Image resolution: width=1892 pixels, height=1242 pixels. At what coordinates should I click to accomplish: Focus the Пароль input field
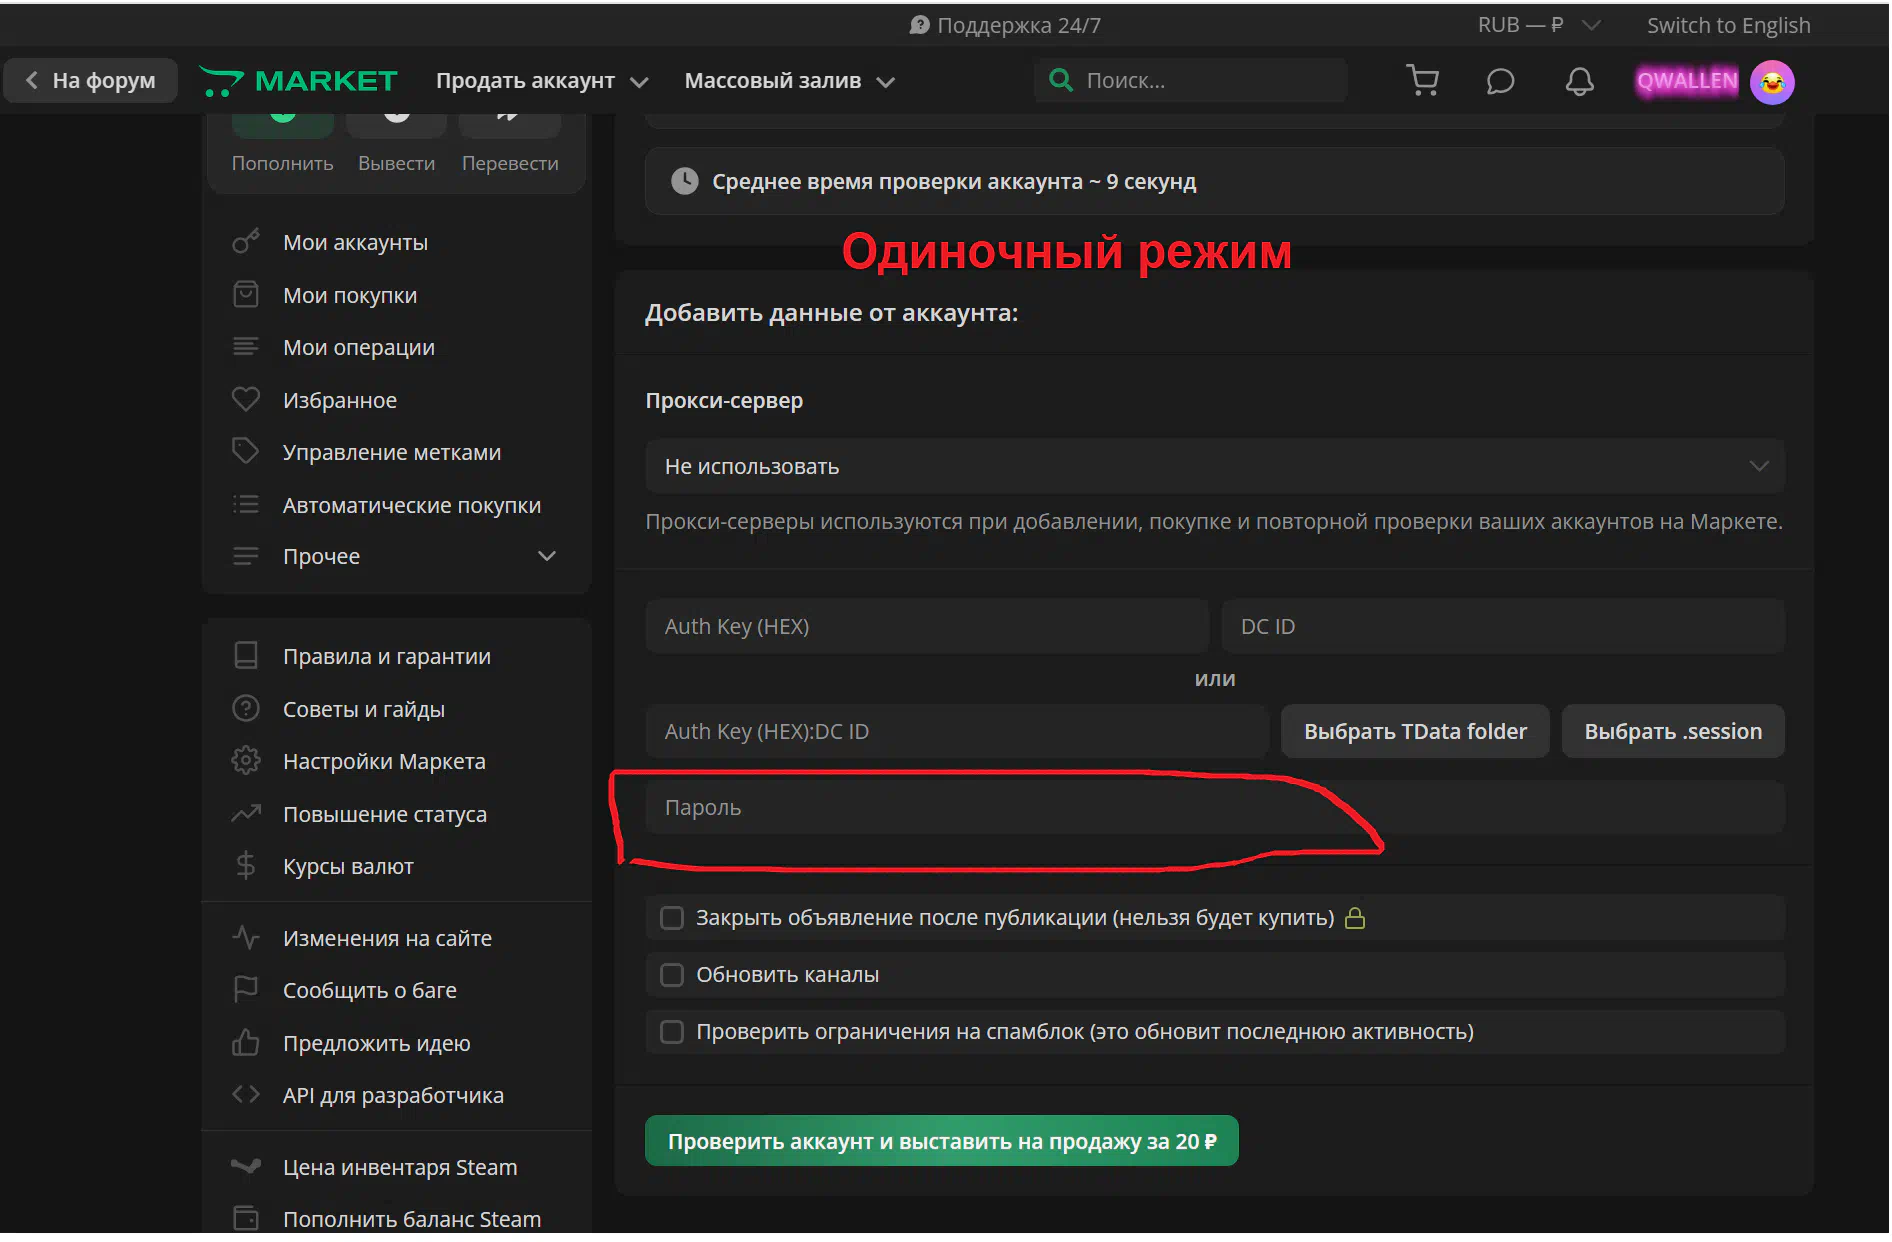[x=1214, y=808]
